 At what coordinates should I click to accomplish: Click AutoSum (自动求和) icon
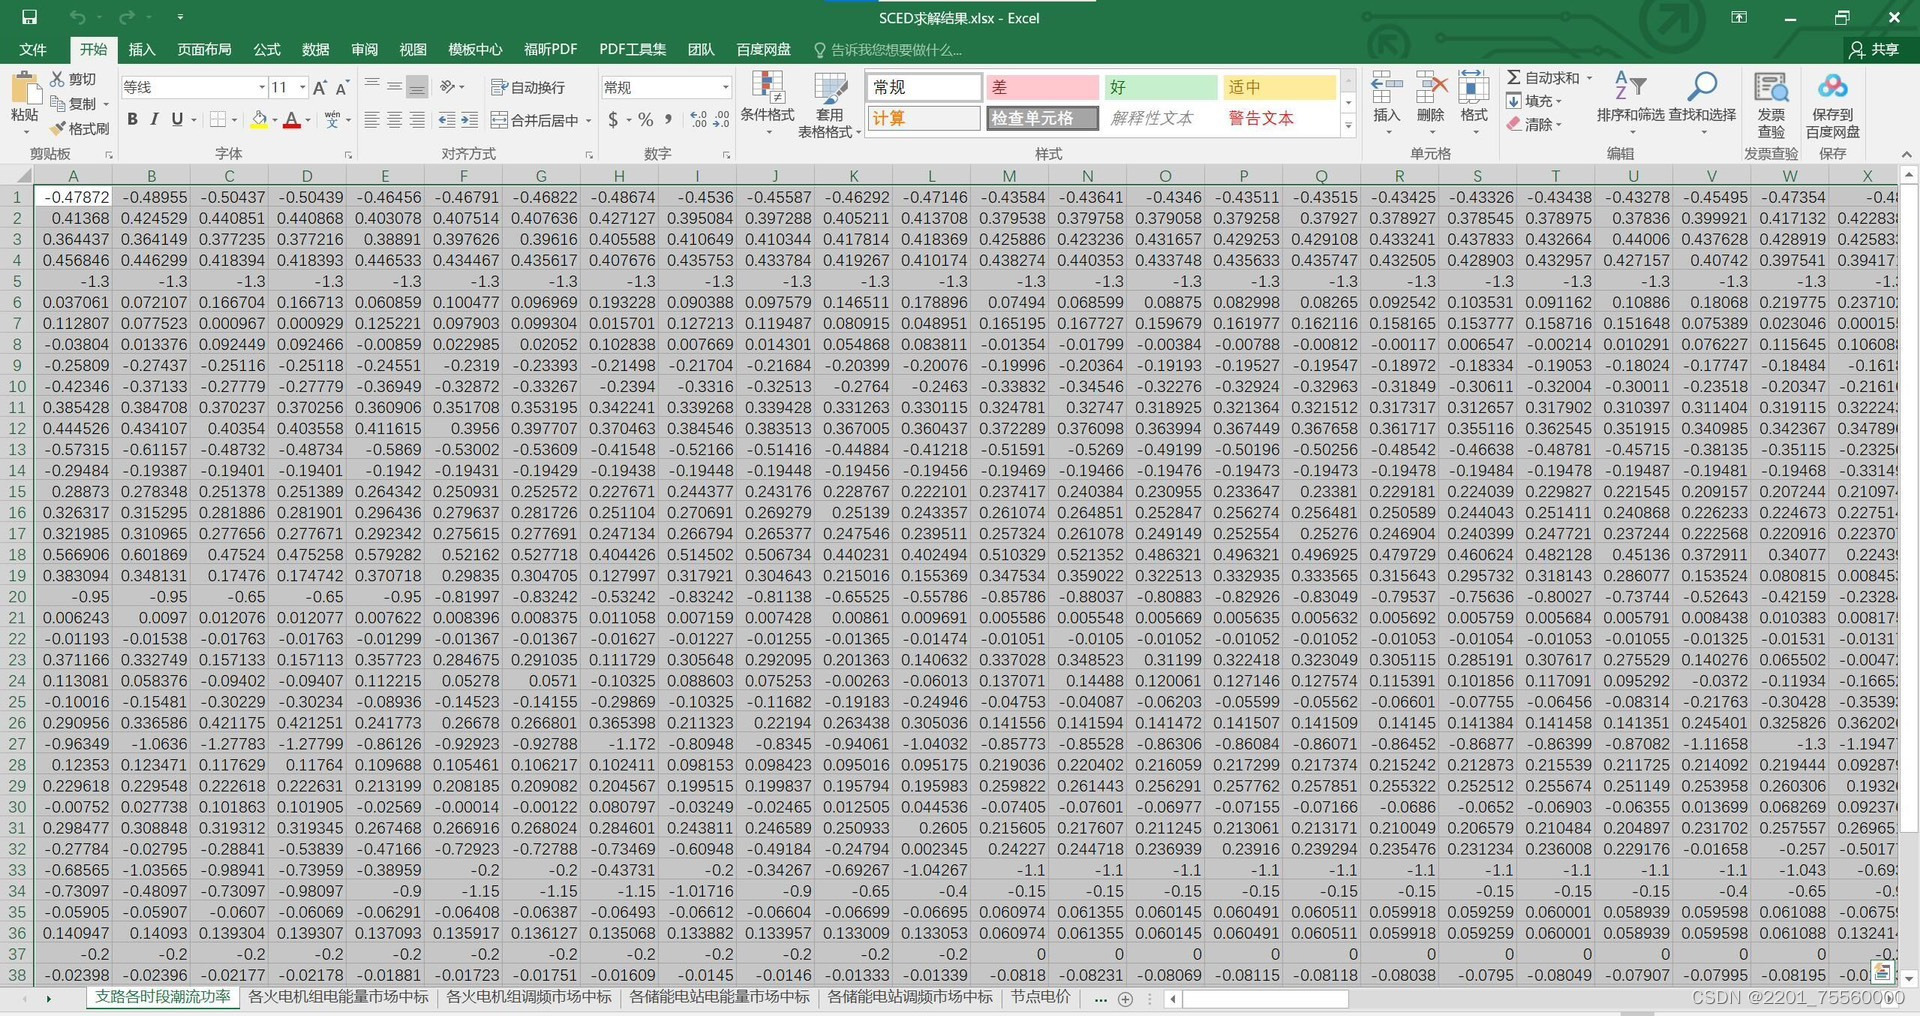tap(1514, 77)
